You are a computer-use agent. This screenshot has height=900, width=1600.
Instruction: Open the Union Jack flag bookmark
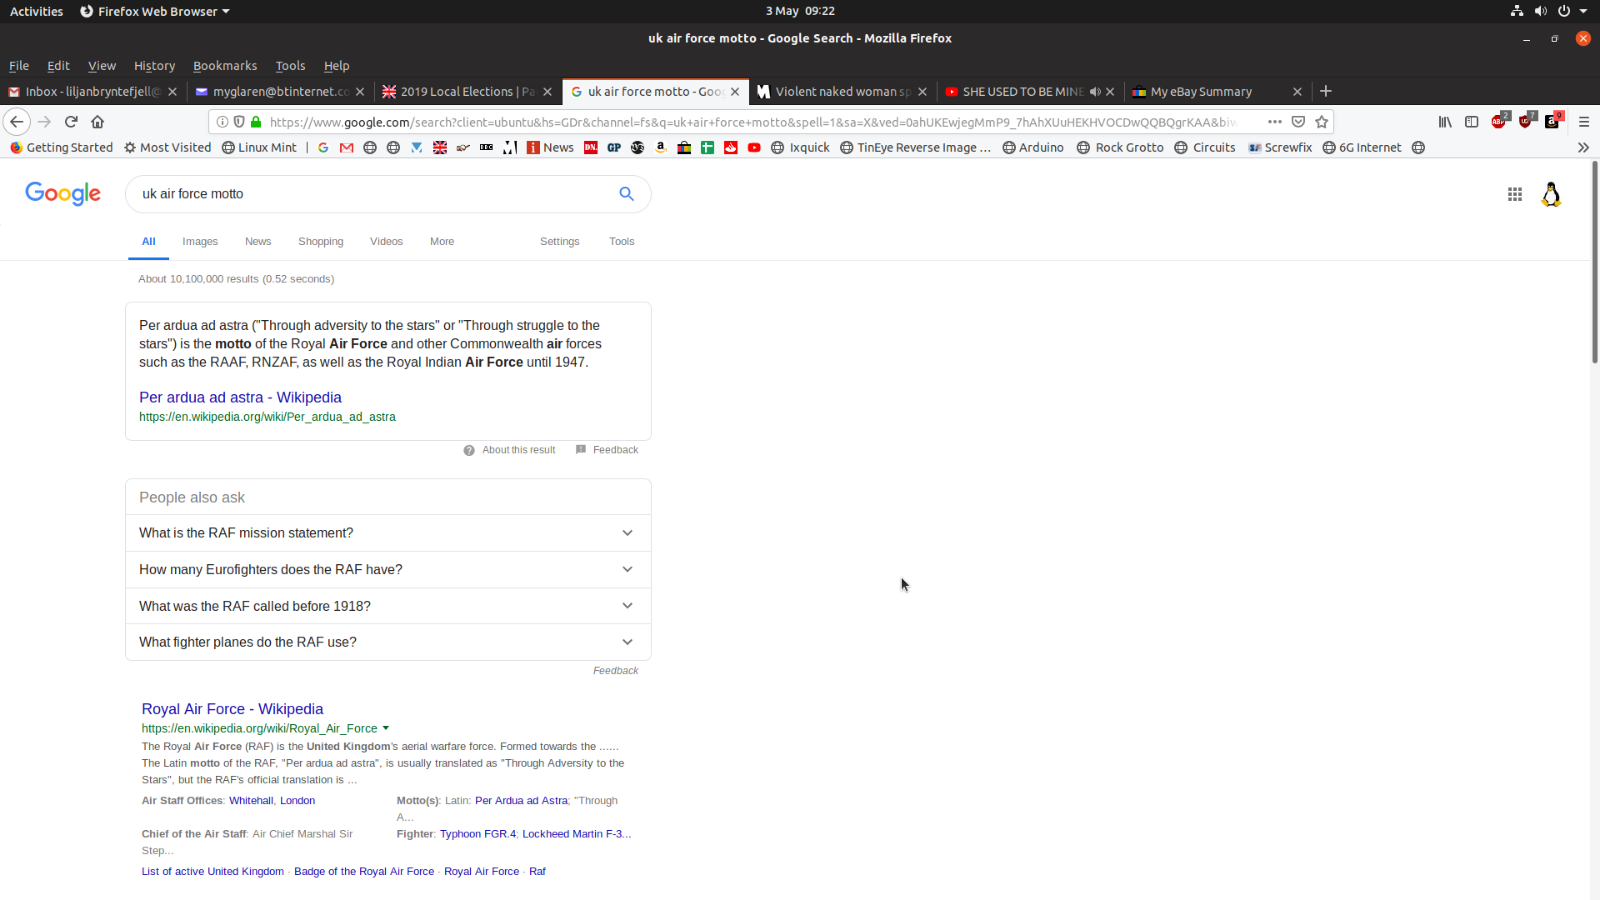tap(440, 148)
